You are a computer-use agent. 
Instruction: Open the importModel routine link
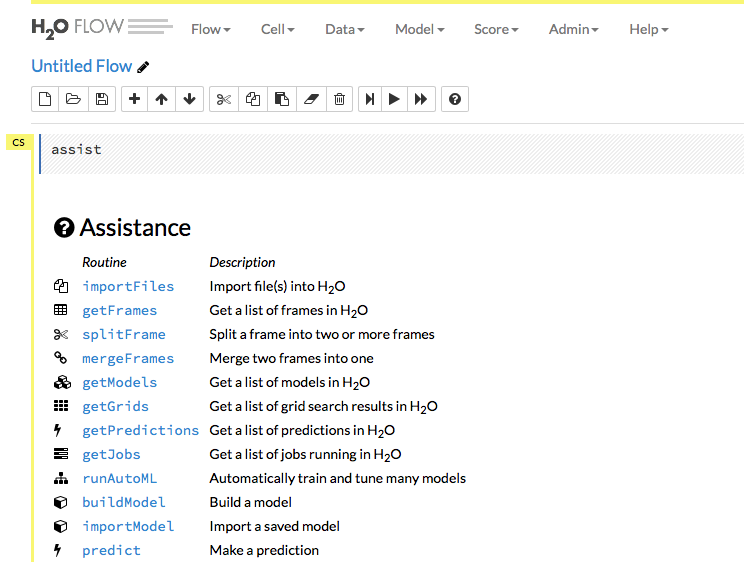click(x=128, y=527)
